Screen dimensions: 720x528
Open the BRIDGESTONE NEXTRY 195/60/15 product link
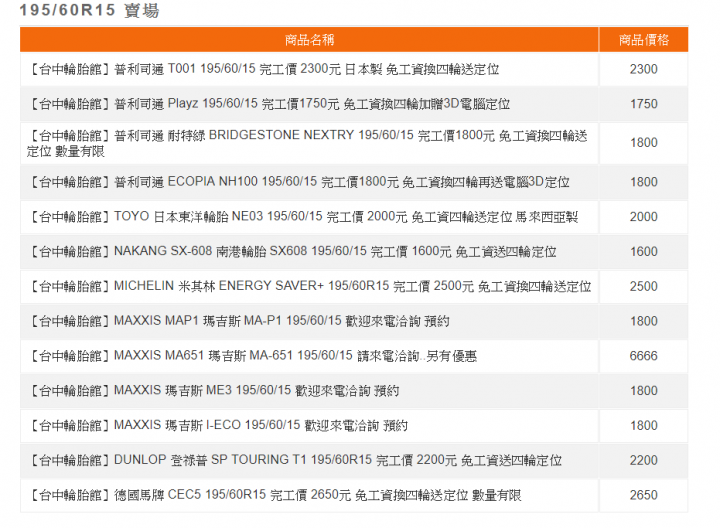click(307, 143)
